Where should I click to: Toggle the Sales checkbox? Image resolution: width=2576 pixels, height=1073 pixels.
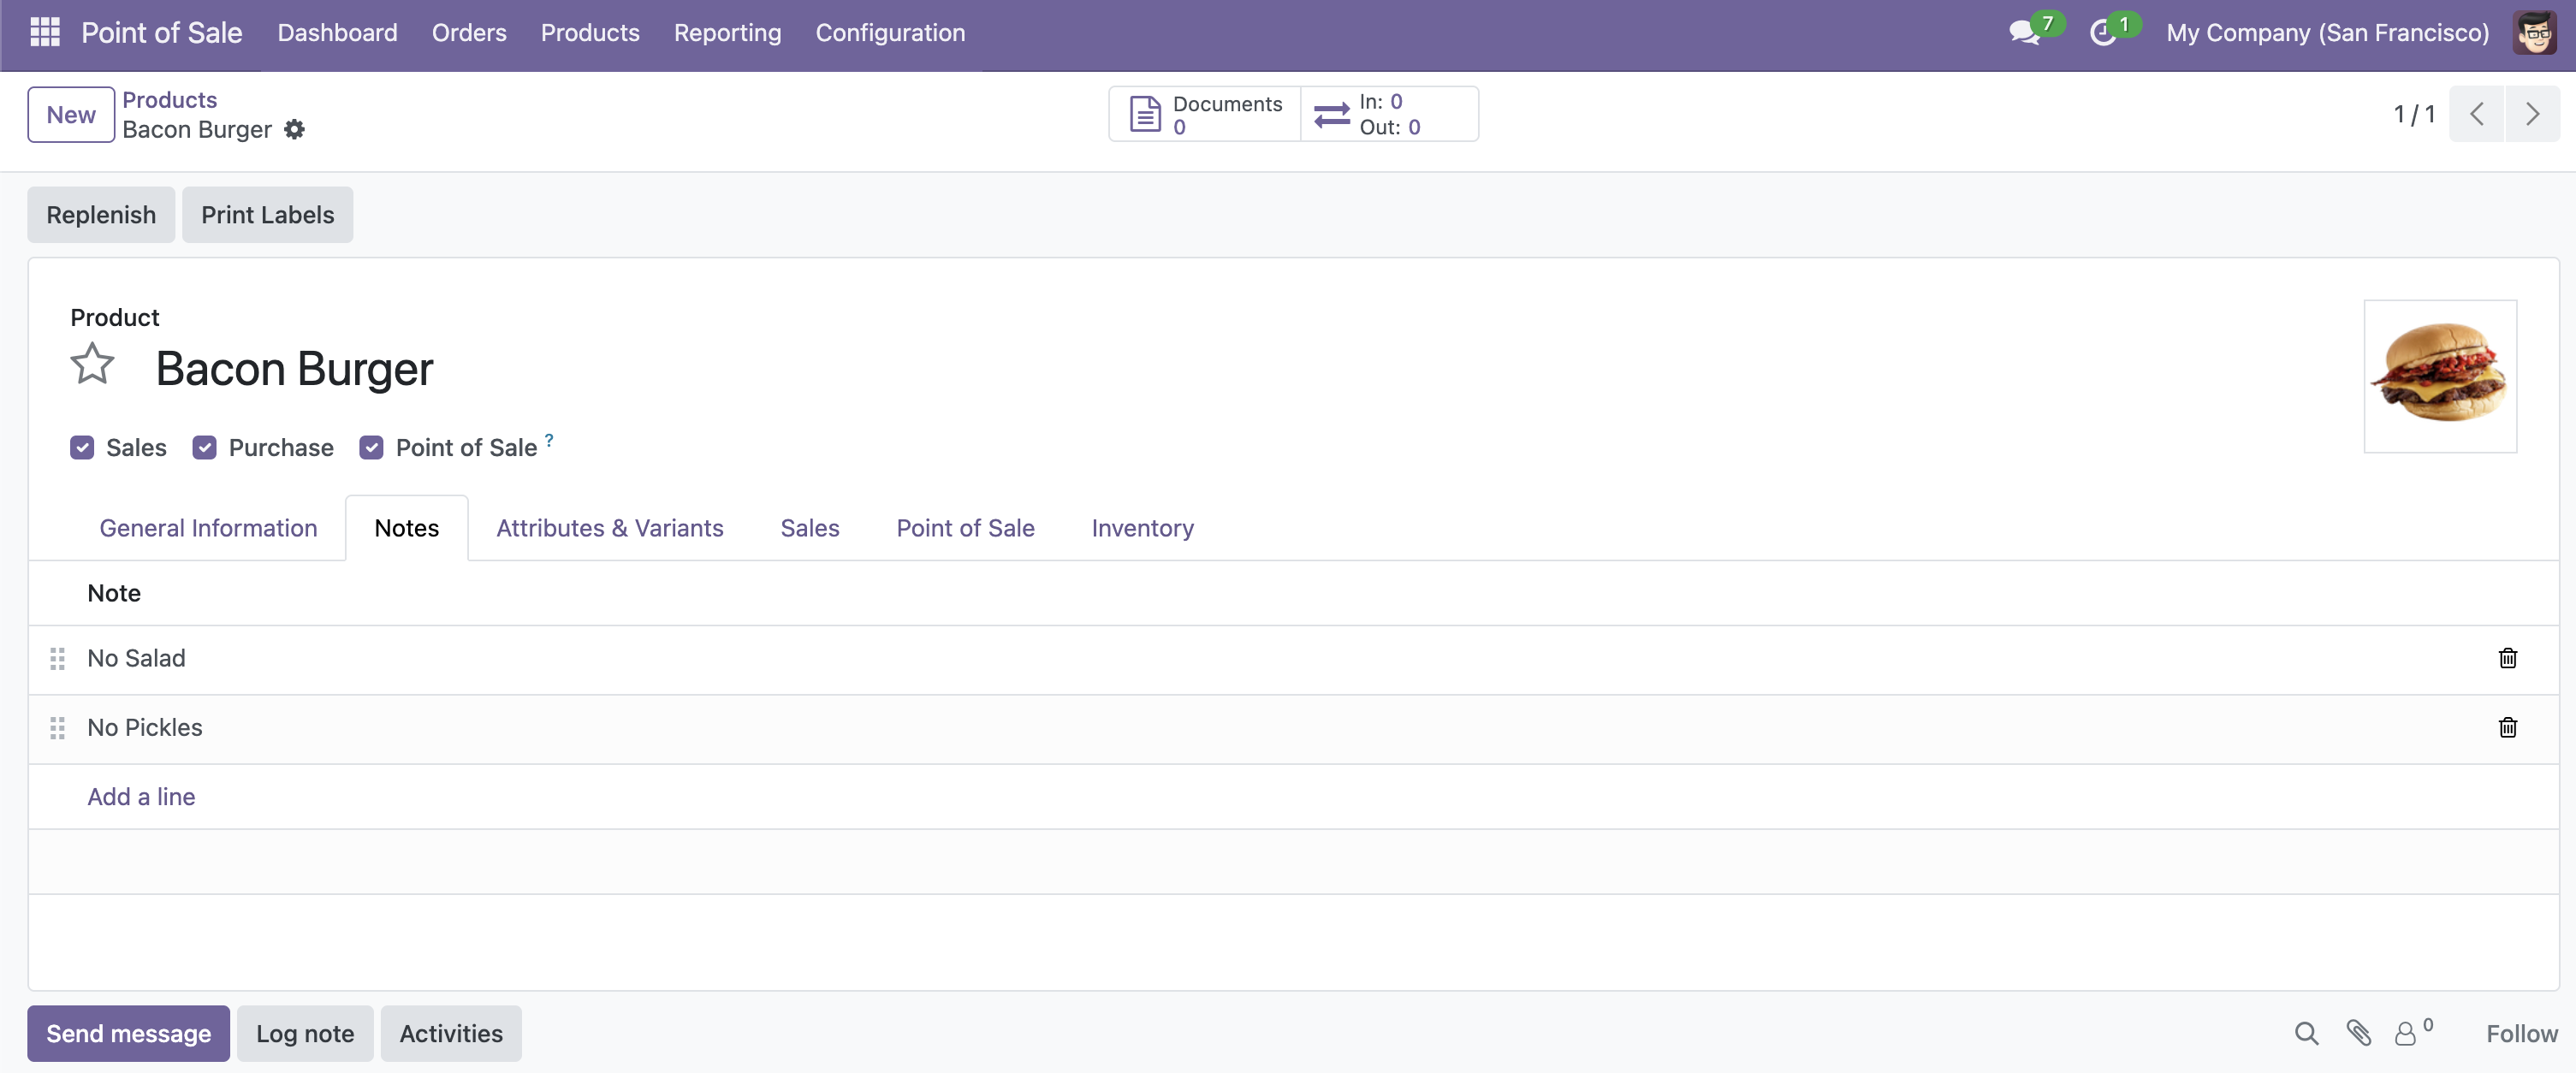(82, 447)
